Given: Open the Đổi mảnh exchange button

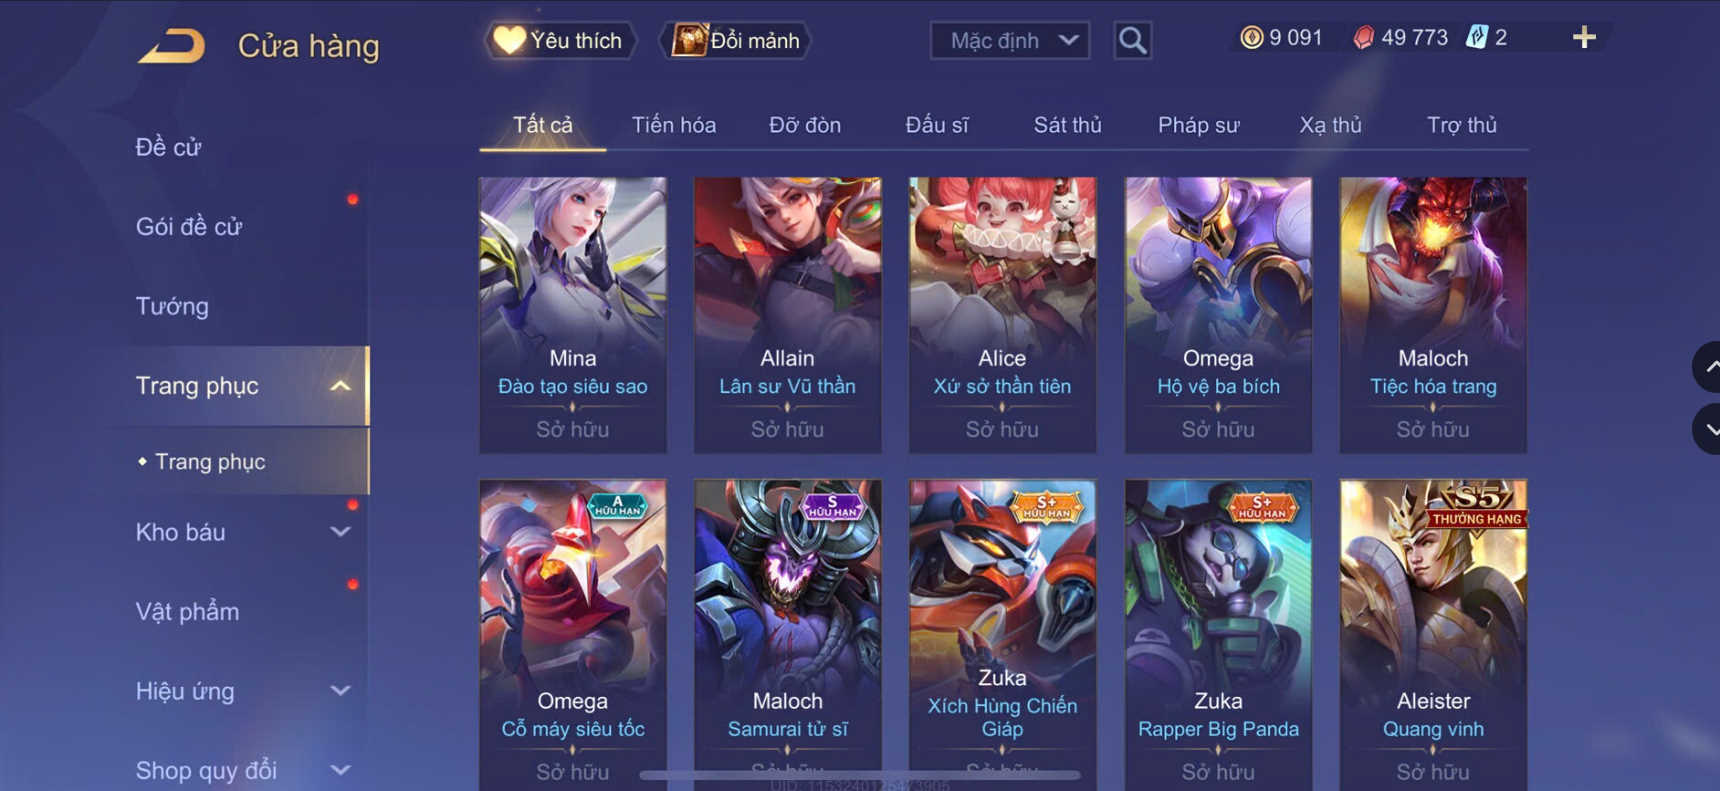Looking at the screenshot, I should 735,41.
